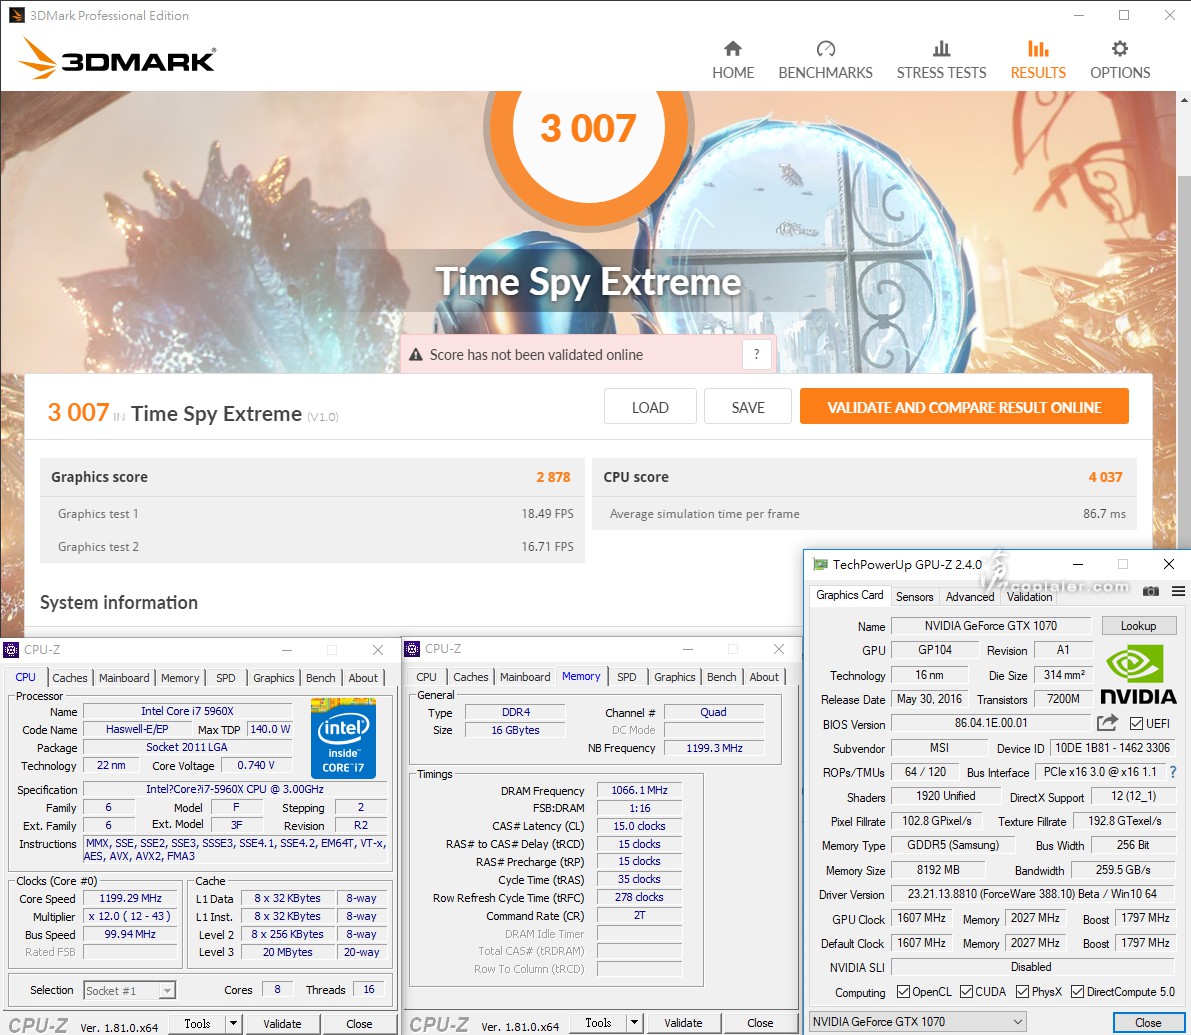Click the Memory CPU-Z window title icon
This screenshot has width=1191, height=1035.
coord(412,648)
